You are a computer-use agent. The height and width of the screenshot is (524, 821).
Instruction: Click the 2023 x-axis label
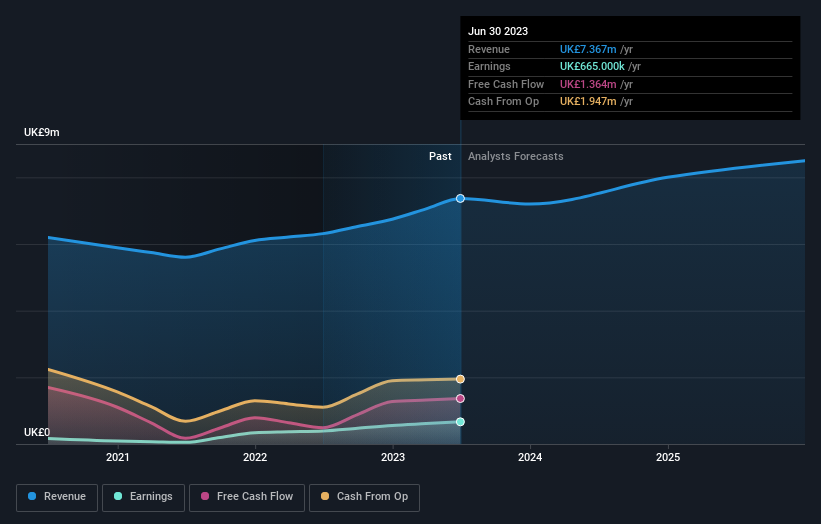393,458
